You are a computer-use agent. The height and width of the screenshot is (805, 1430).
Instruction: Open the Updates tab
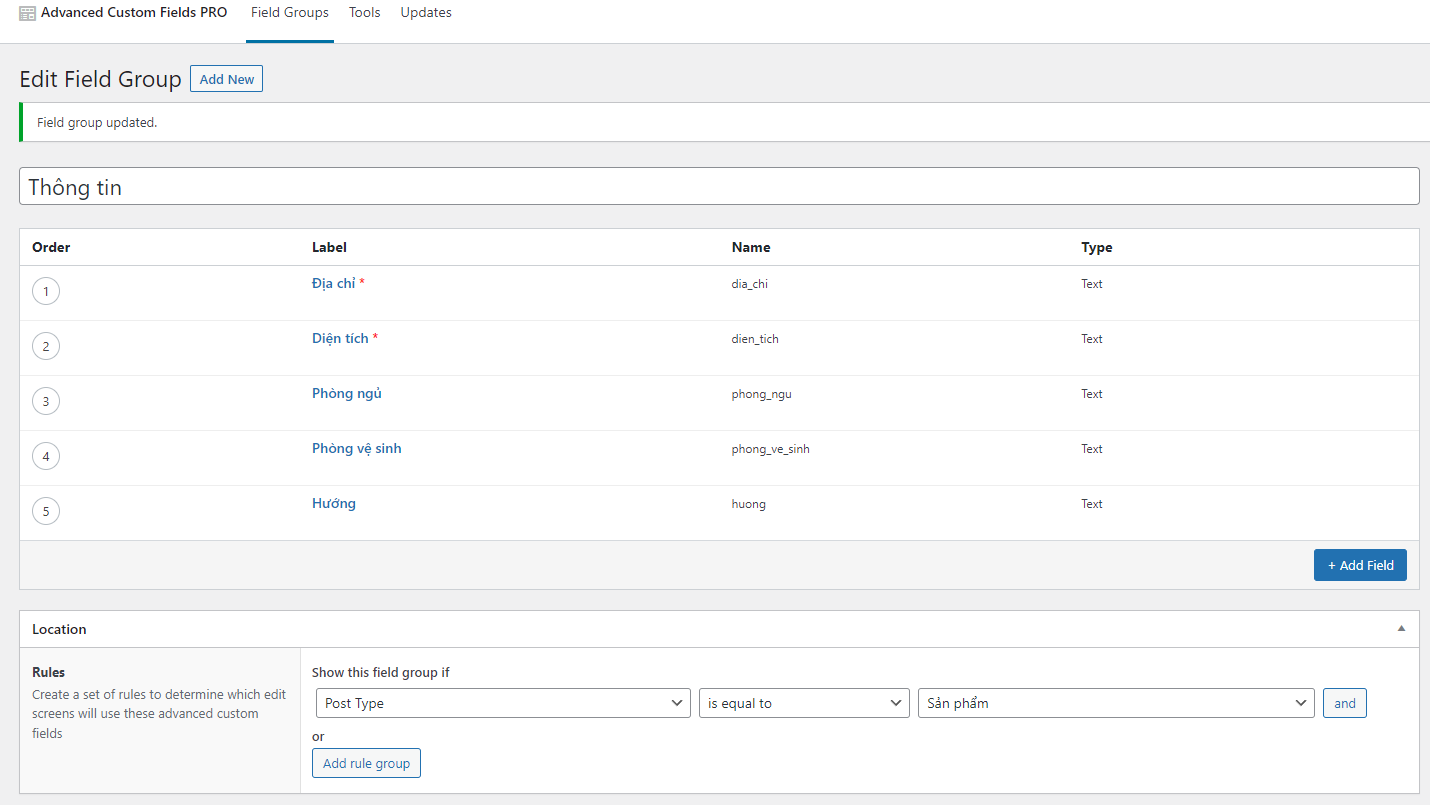(x=426, y=13)
